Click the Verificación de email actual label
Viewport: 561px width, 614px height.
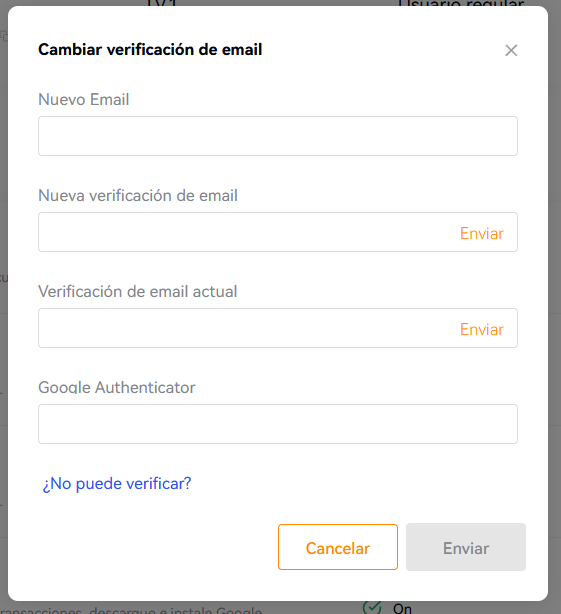point(138,291)
